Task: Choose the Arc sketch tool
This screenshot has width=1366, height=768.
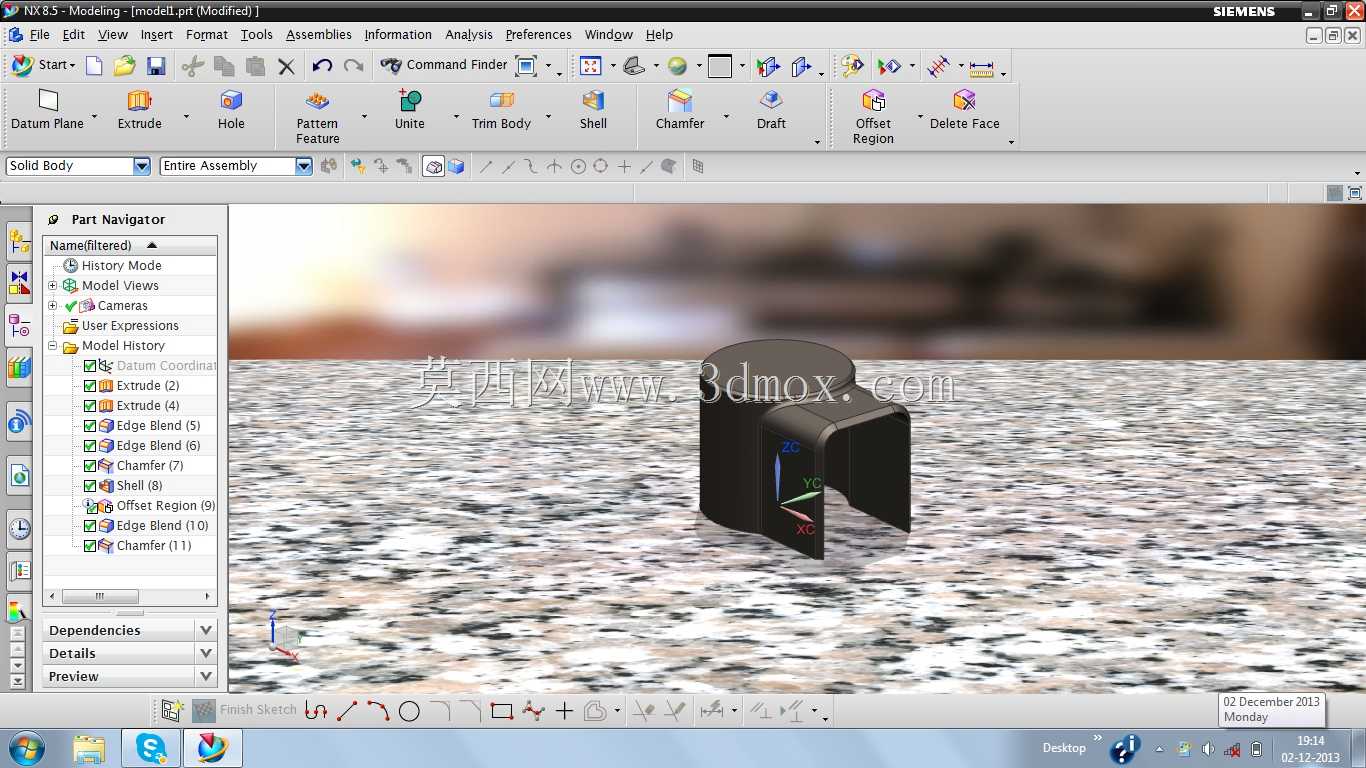Action: click(378, 711)
